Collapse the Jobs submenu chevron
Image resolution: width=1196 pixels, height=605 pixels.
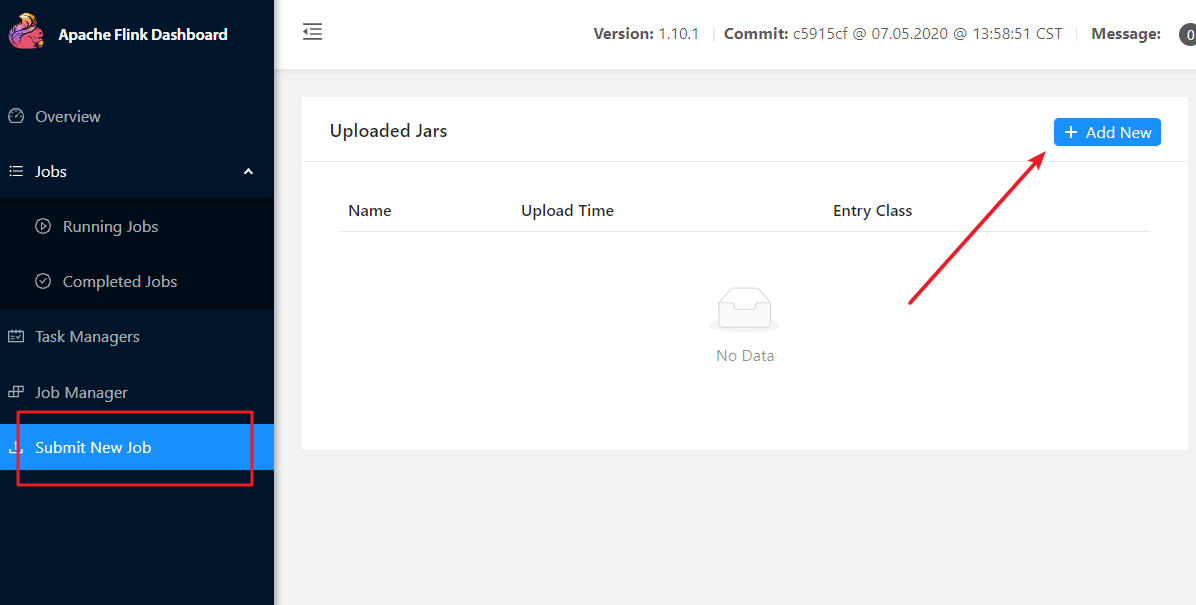tap(248, 172)
